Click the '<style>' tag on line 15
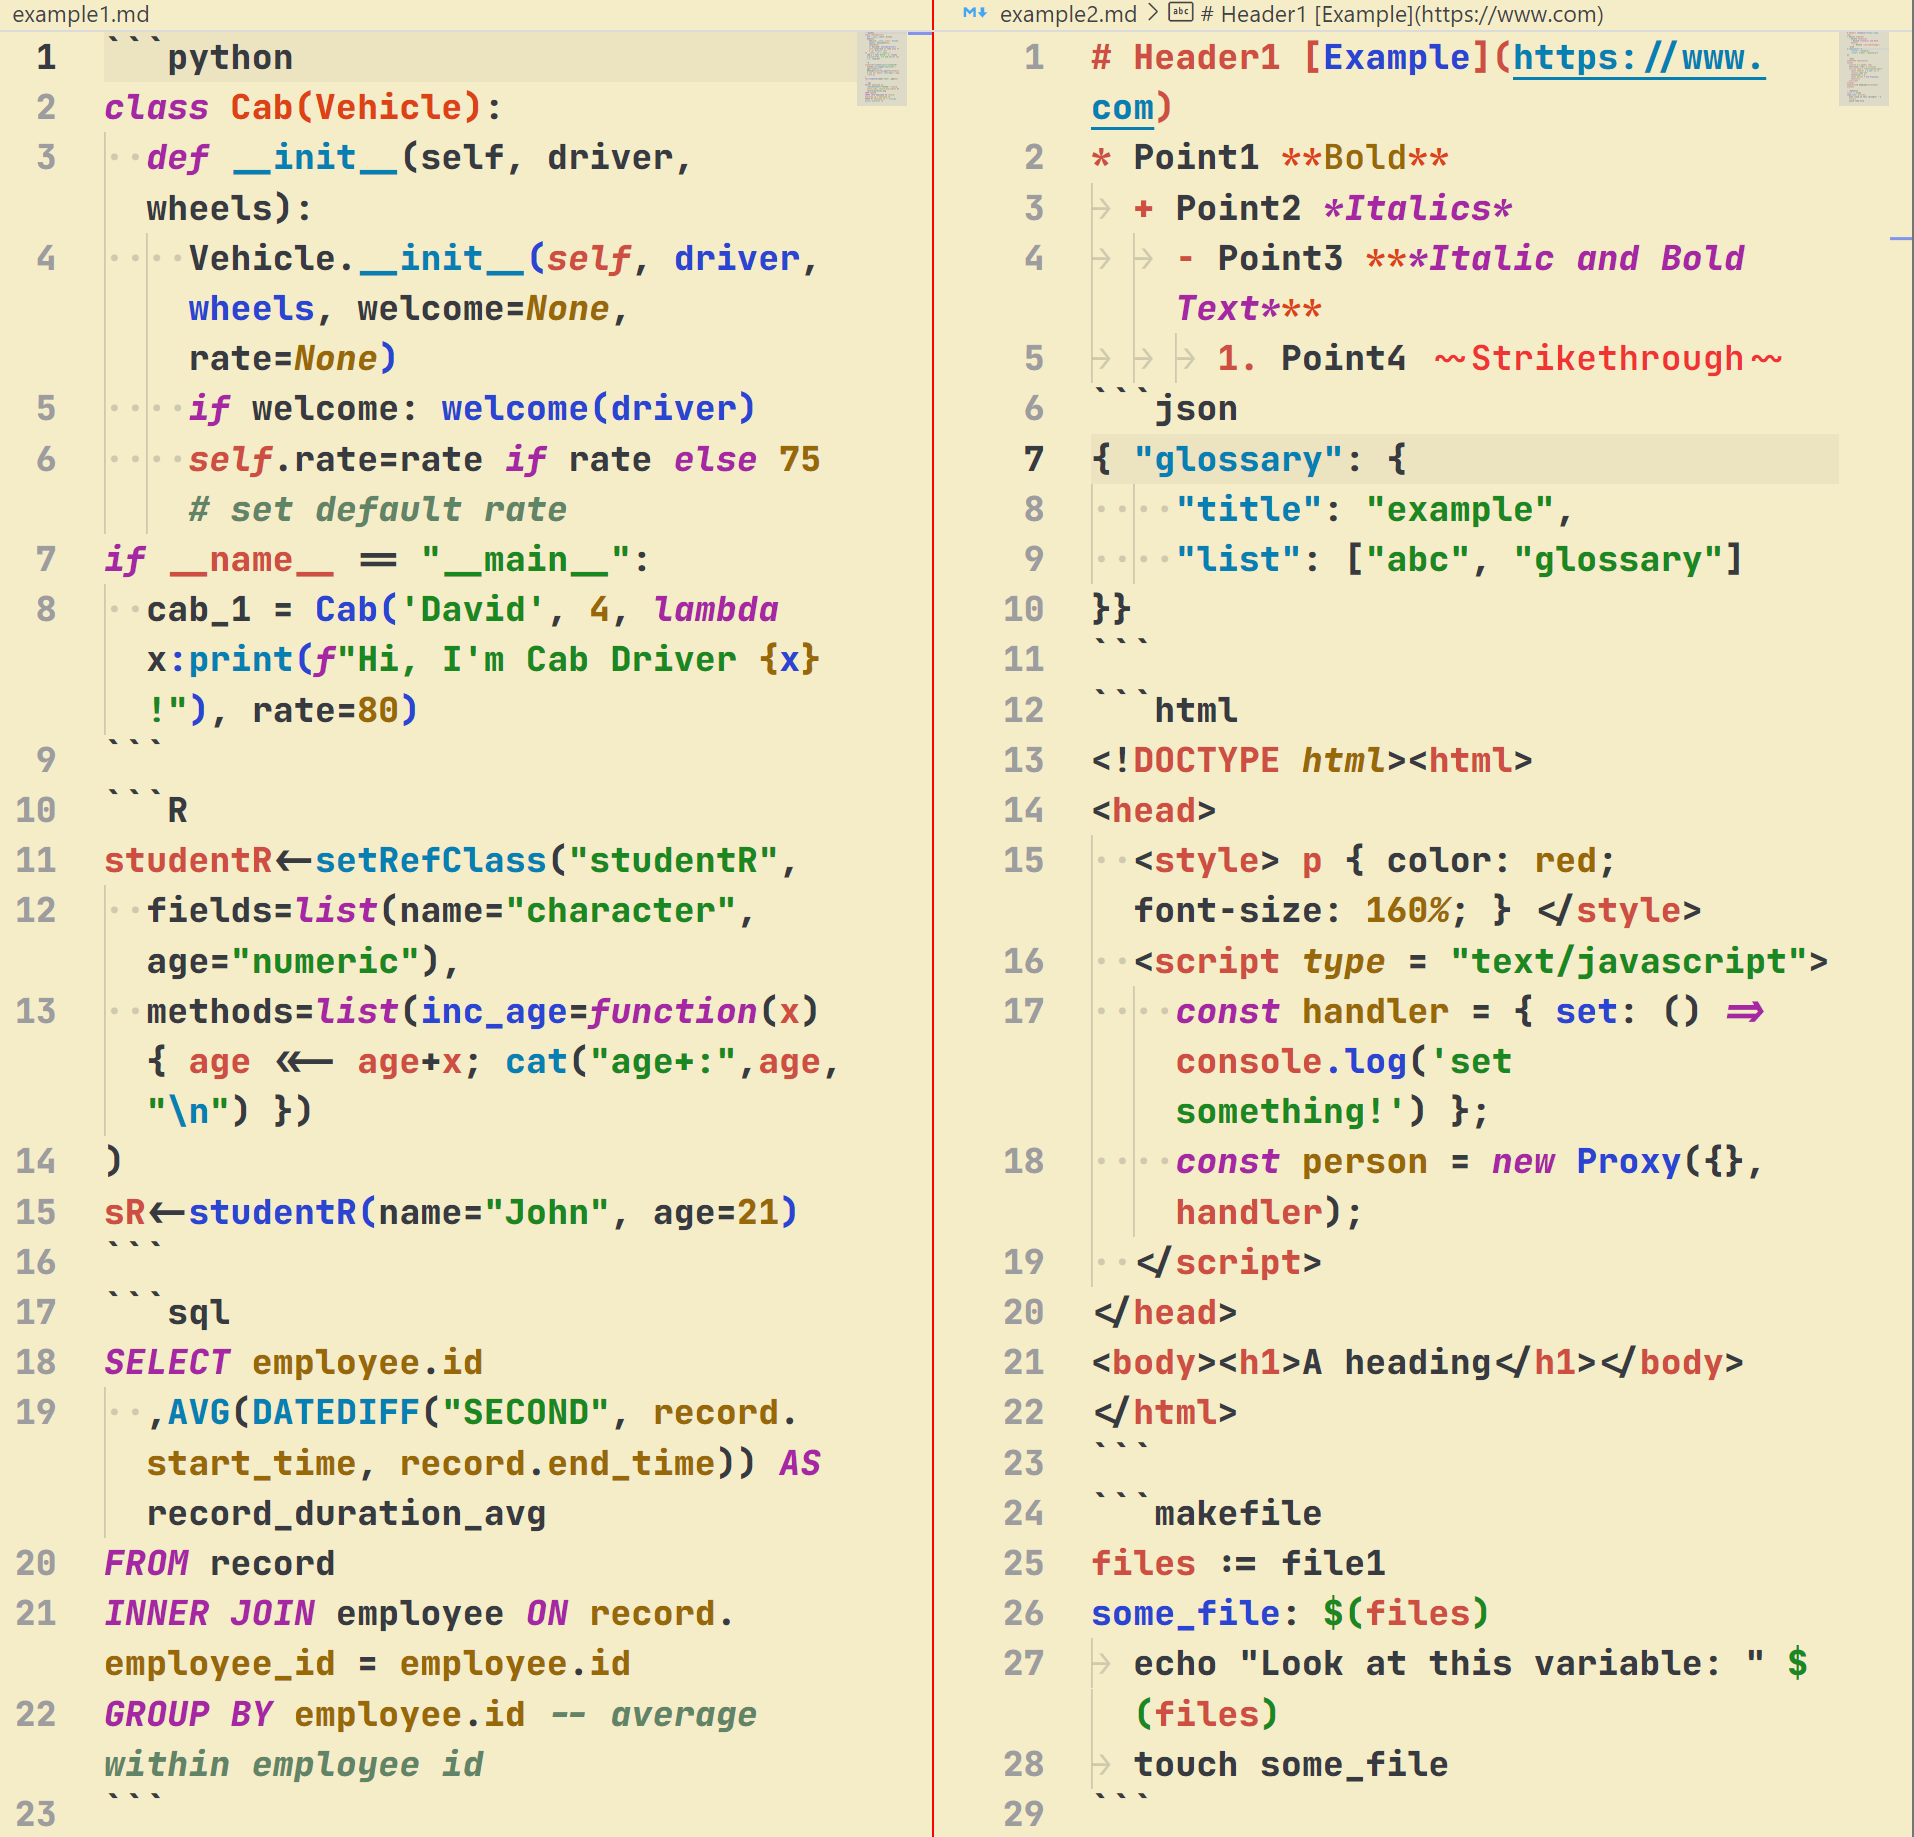 tap(1206, 860)
